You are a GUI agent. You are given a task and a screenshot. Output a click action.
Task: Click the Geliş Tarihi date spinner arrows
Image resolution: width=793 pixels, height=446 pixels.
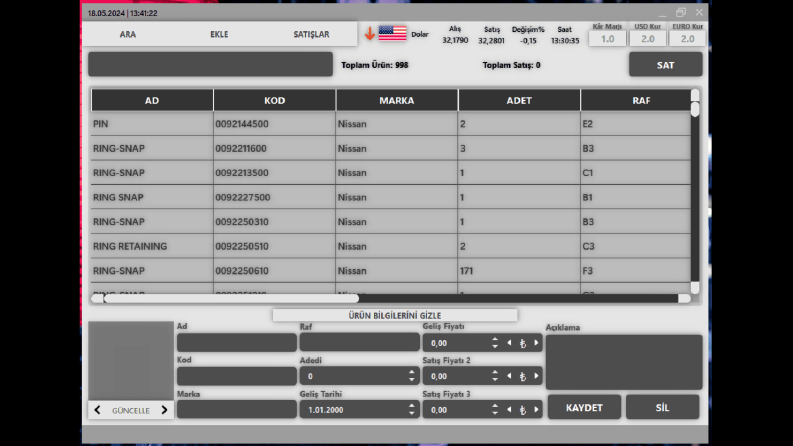tap(412, 410)
